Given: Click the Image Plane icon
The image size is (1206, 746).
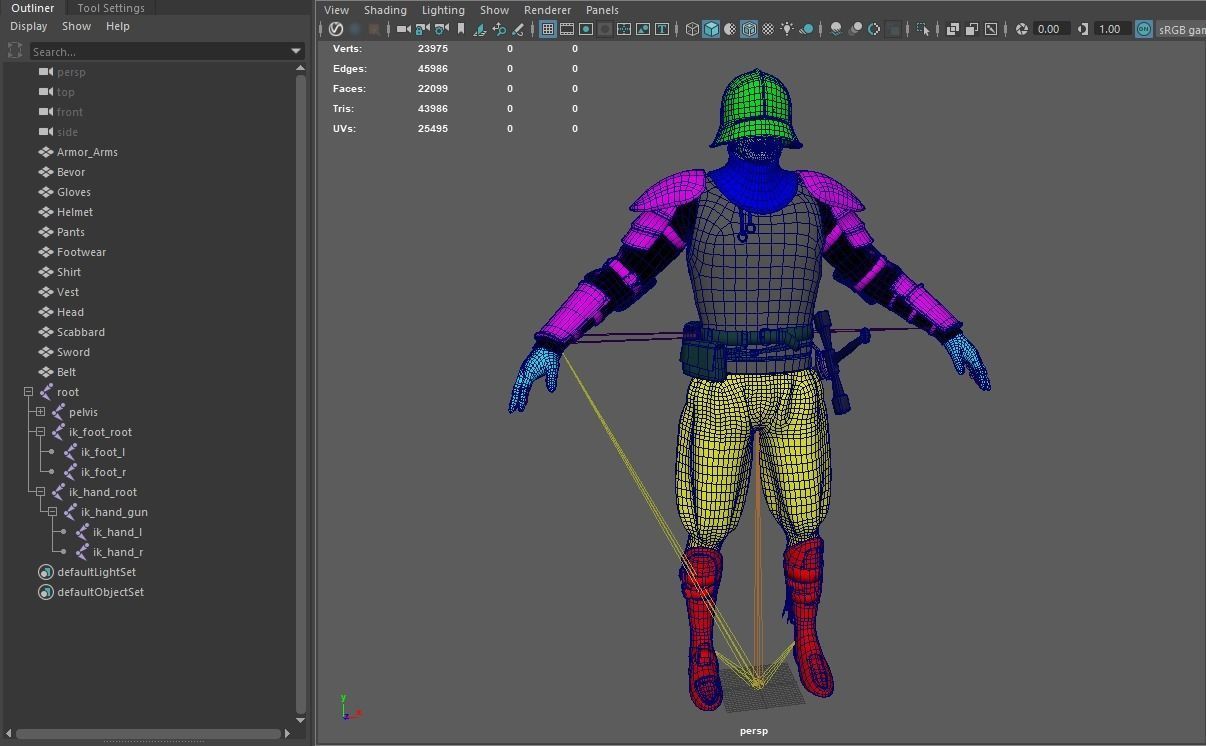Looking at the screenshot, I should (x=480, y=29).
